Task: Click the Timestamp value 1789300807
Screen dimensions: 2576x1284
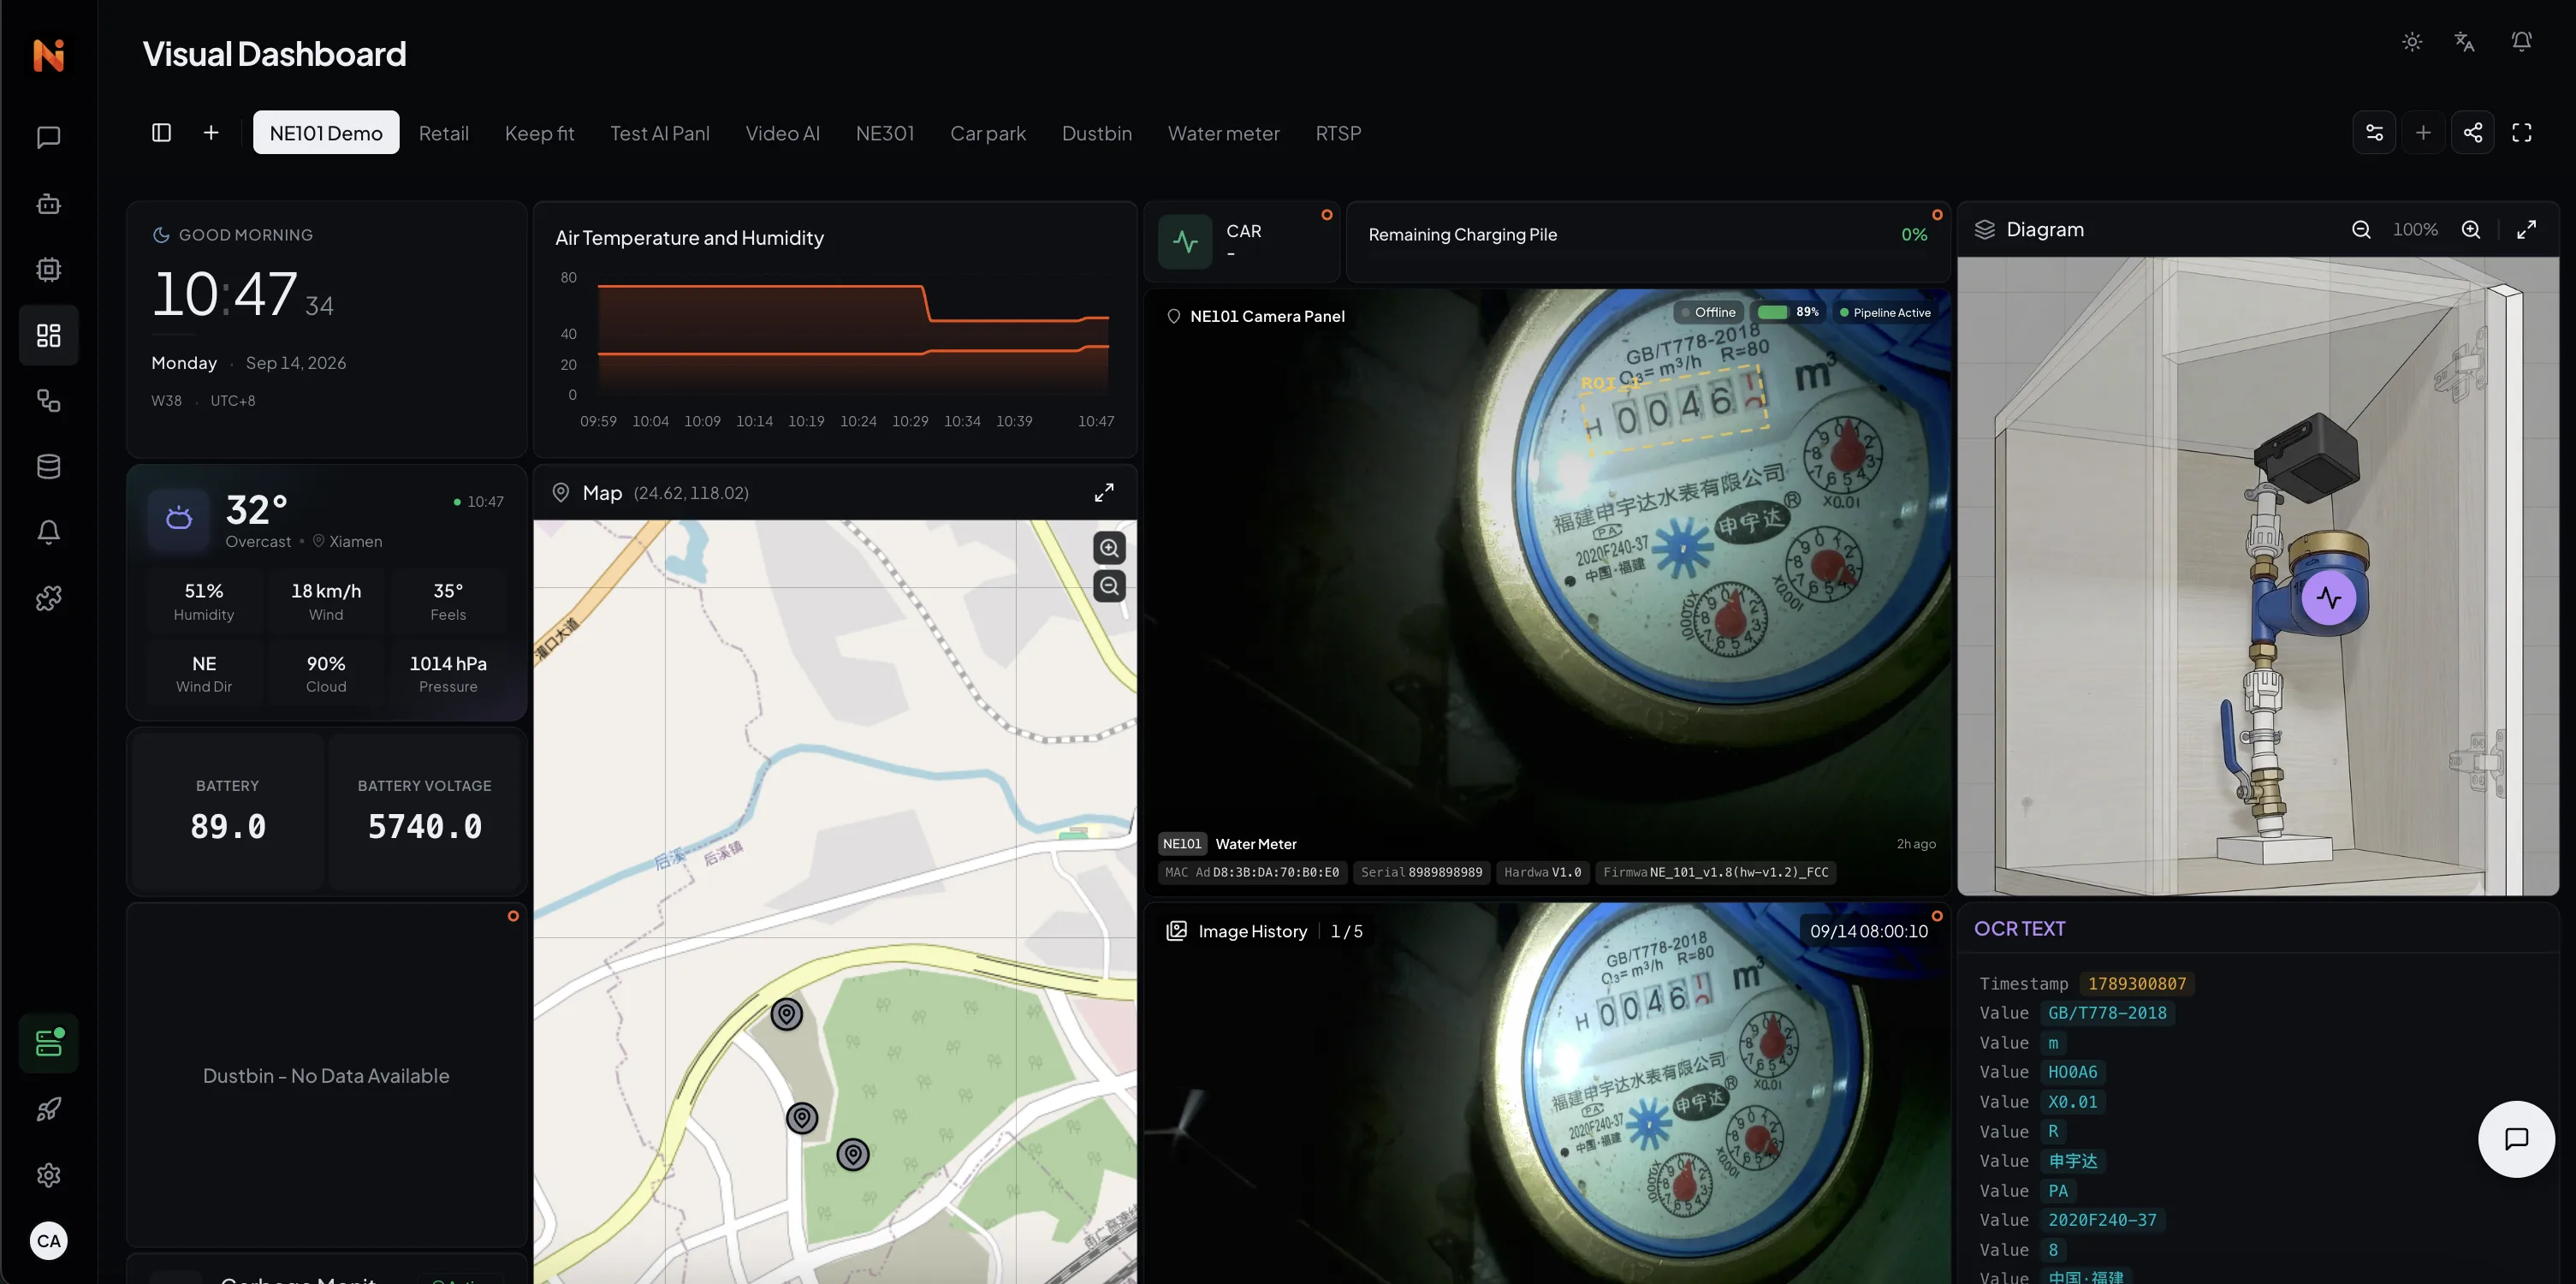Action: click(x=2137, y=983)
